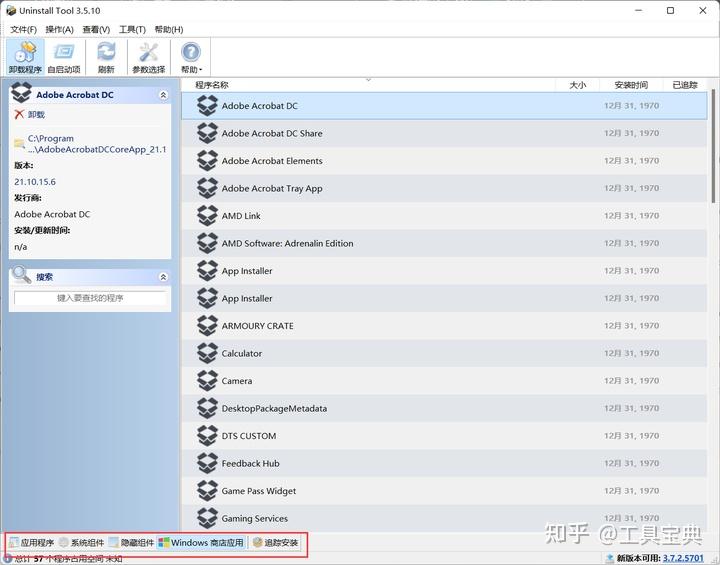Switch to the Trace install (追踪安装) tab
The height and width of the screenshot is (565, 720).
click(x=276, y=542)
